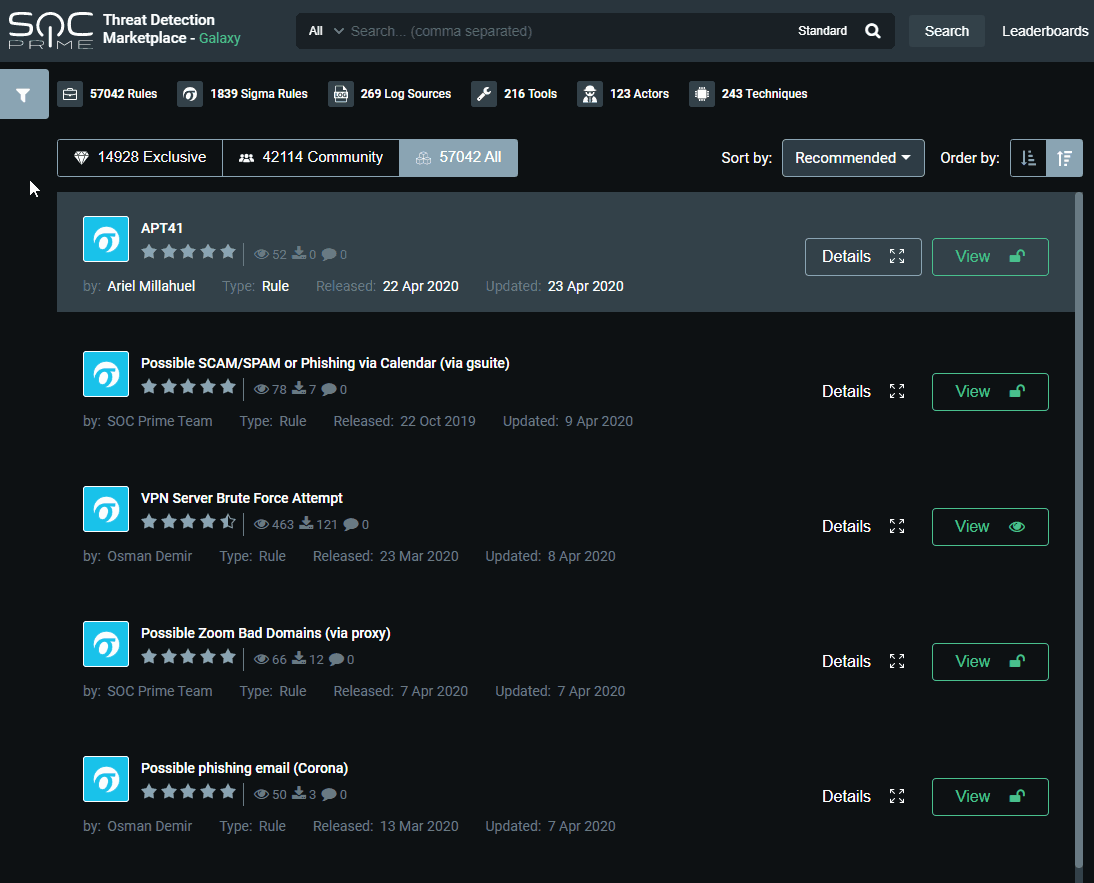1094x883 pixels.
Task: Click the SOC Prime logo
Action: pyautogui.click(x=50, y=30)
